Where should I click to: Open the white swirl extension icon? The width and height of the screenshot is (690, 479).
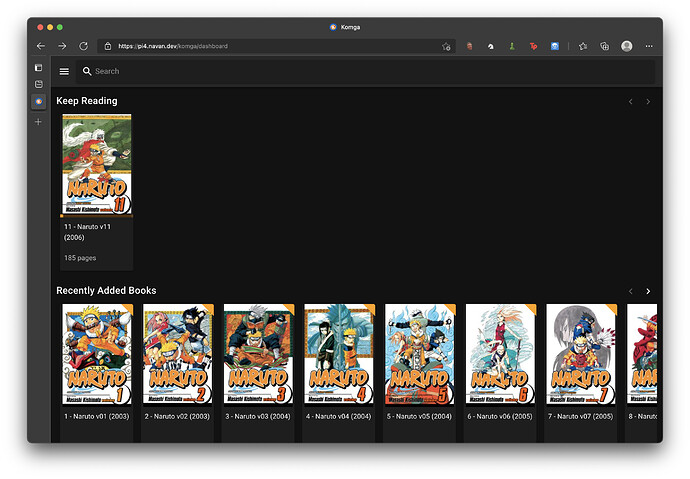[x=491, y=46]
